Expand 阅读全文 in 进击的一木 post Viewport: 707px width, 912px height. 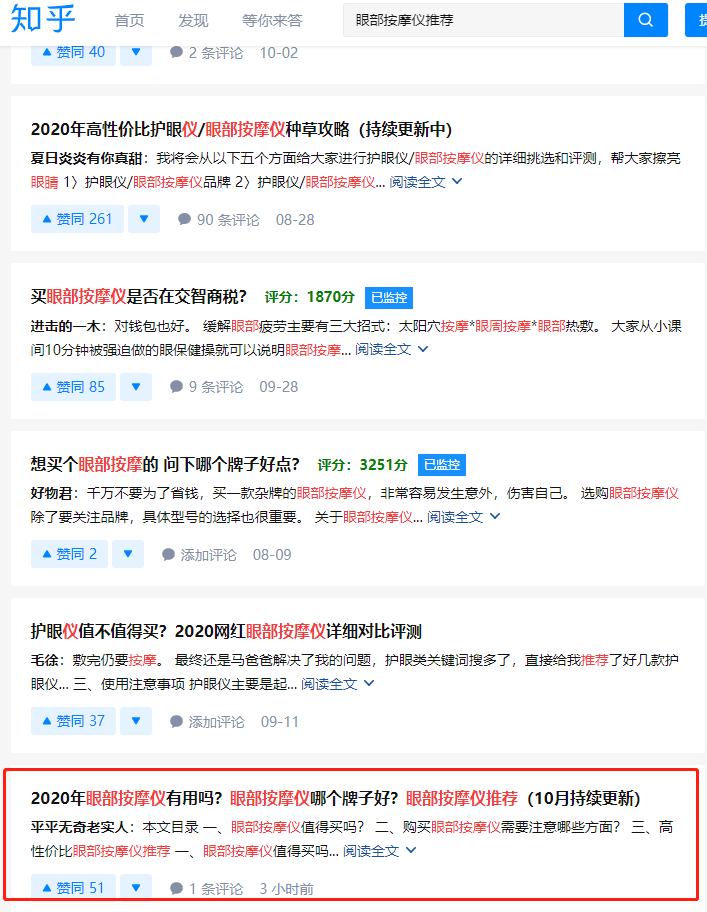[392, 349]
